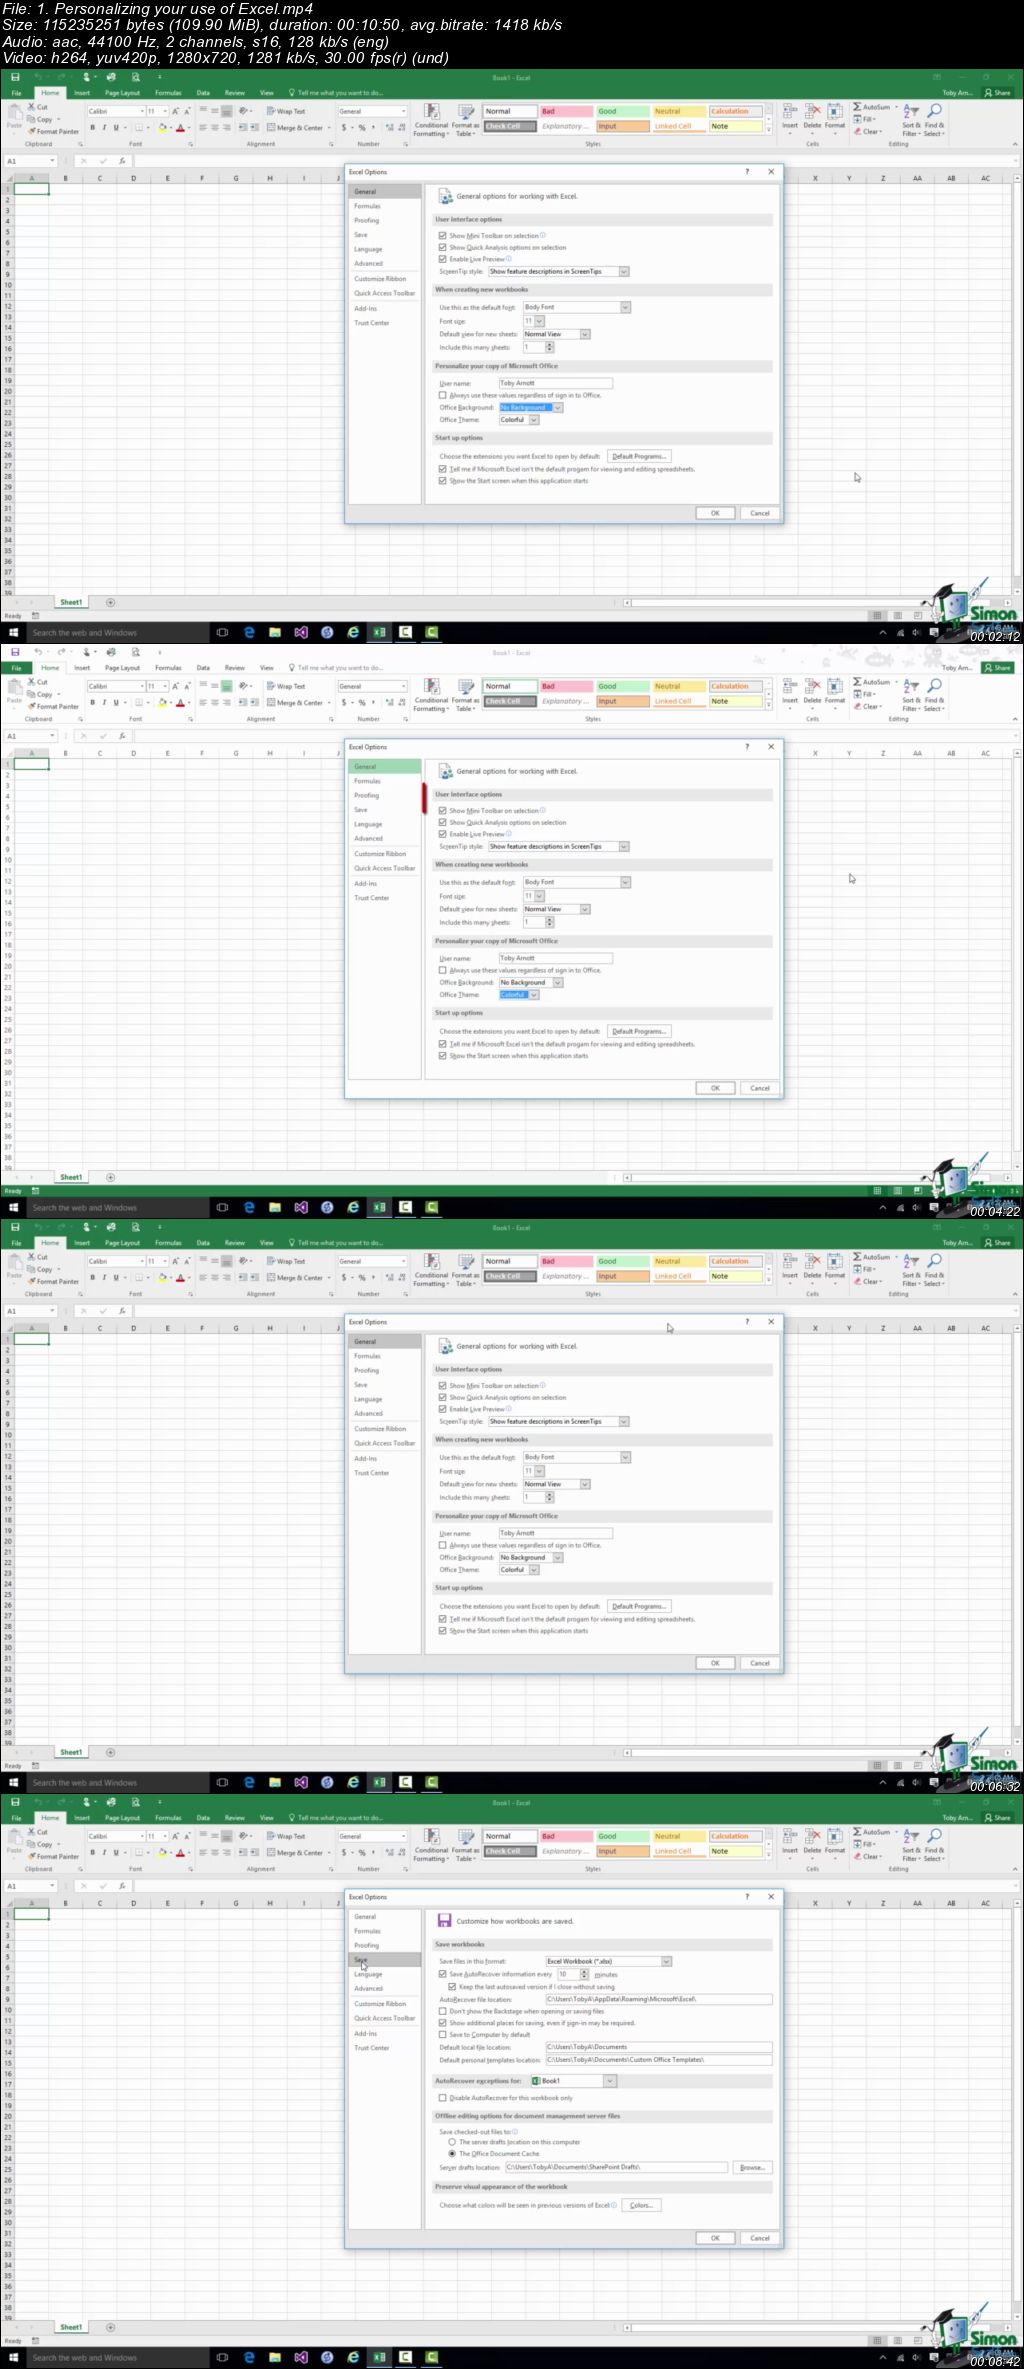This screenshot has width=1024, height=2369.
Task: In the 00:02:12 frame, click the AutoSum icon
Action: (857, 107)
